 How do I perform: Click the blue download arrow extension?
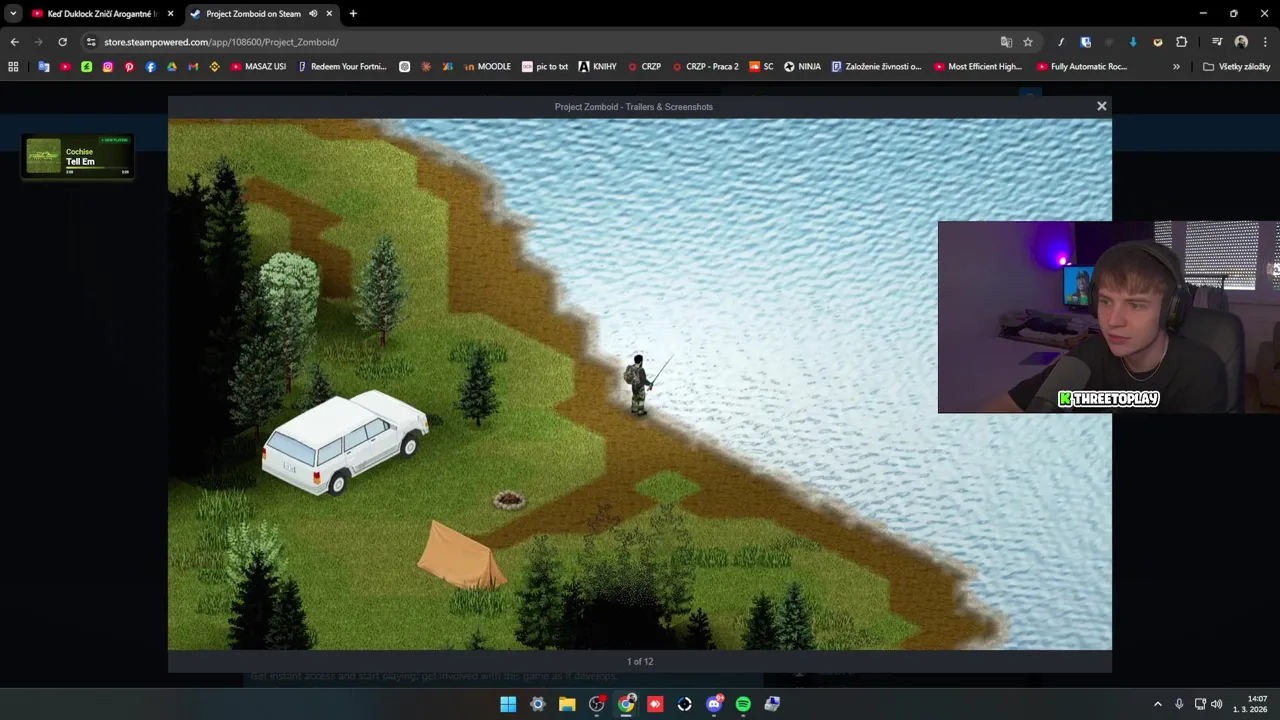1133,42
